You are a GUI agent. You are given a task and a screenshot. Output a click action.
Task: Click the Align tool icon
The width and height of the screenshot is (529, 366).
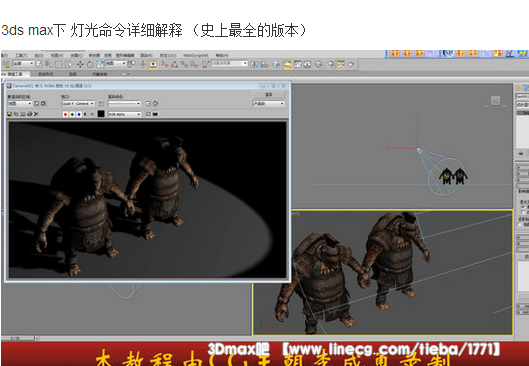click(x=264, y=64)
